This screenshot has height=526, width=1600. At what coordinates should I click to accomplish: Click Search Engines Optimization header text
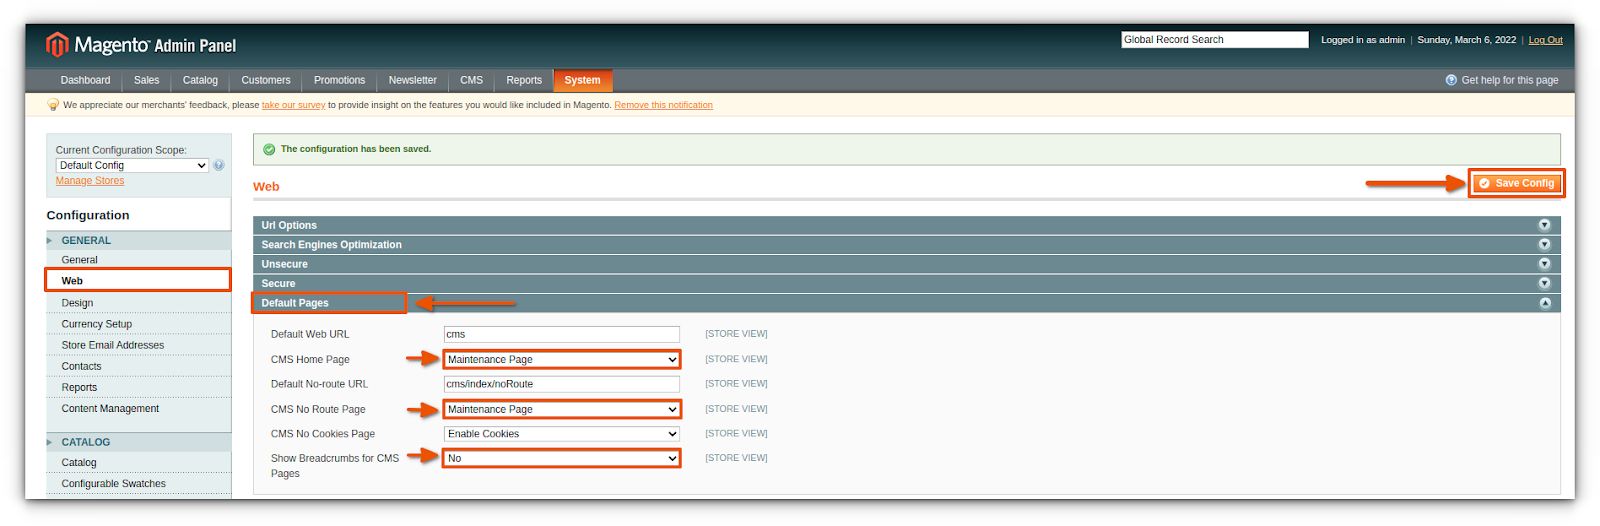tap(331, 245)
